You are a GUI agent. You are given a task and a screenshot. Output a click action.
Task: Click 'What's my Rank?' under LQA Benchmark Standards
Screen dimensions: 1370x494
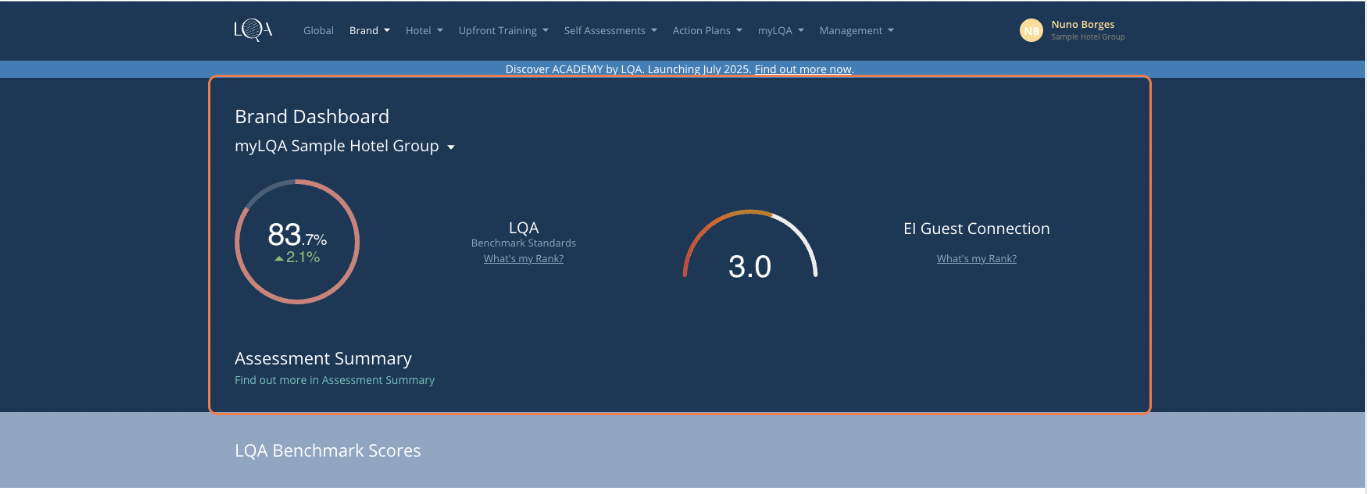click(x=523, y=259)
